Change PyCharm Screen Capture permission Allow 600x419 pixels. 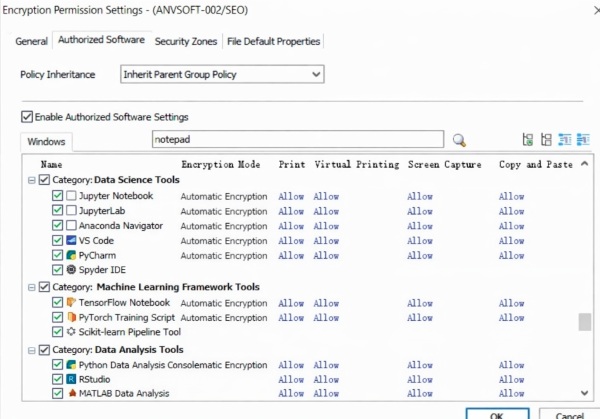pyautogui.click(x=420, y=256)
